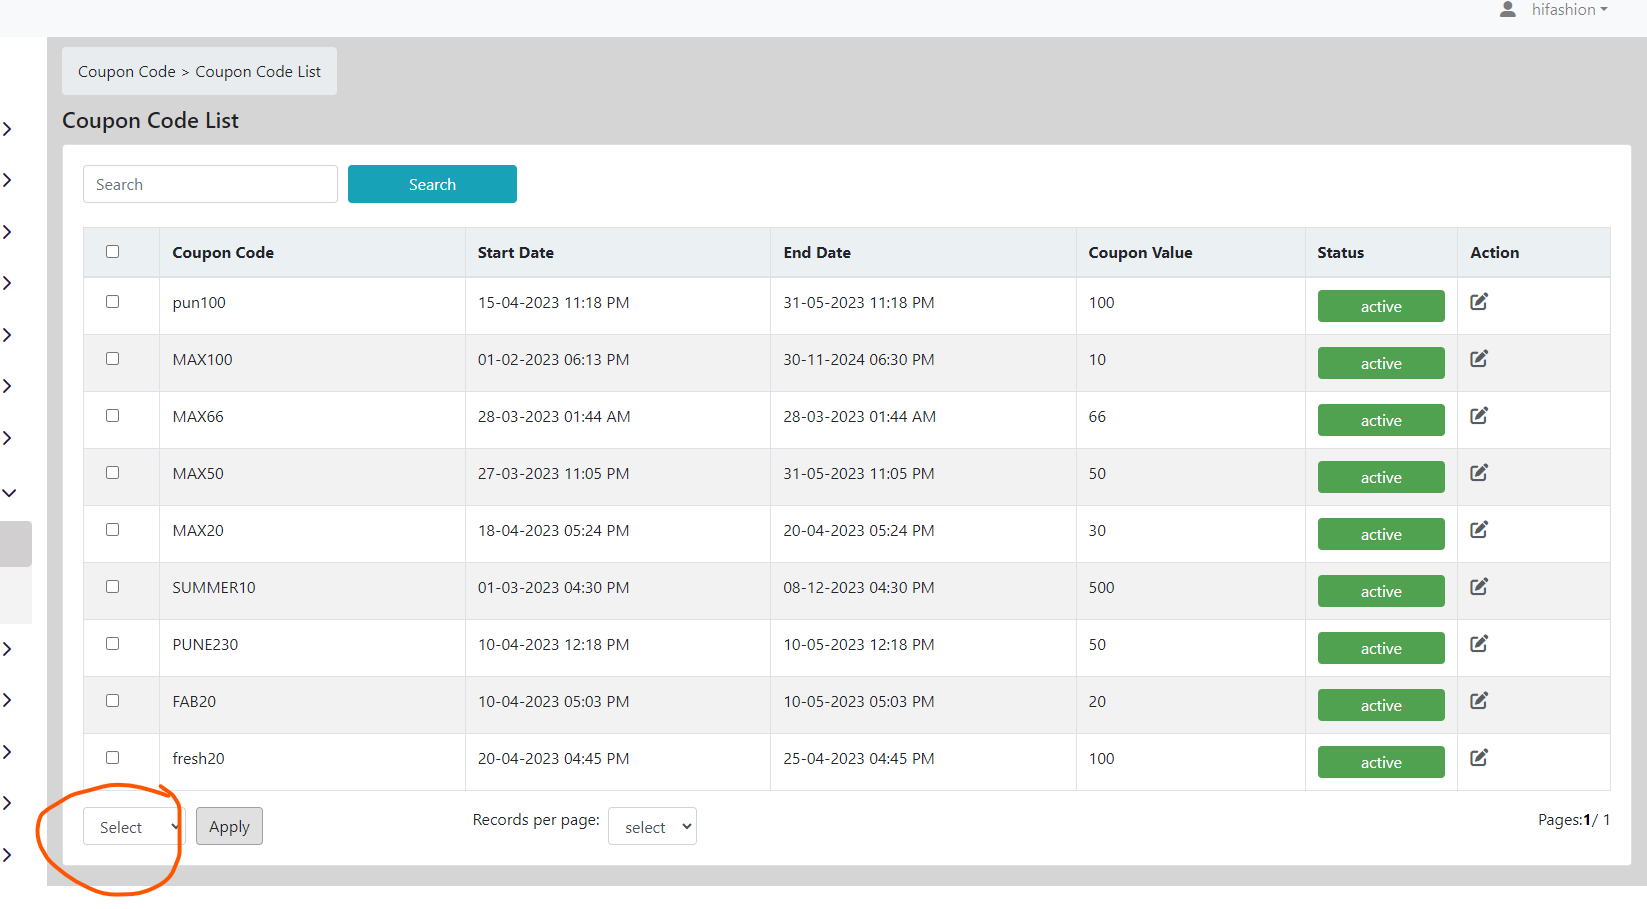The image size is (1647, 909).
Task: Click the start date 15-04-2023 11:18 PM
Action: pyautogui.click(x=554, y=302)
